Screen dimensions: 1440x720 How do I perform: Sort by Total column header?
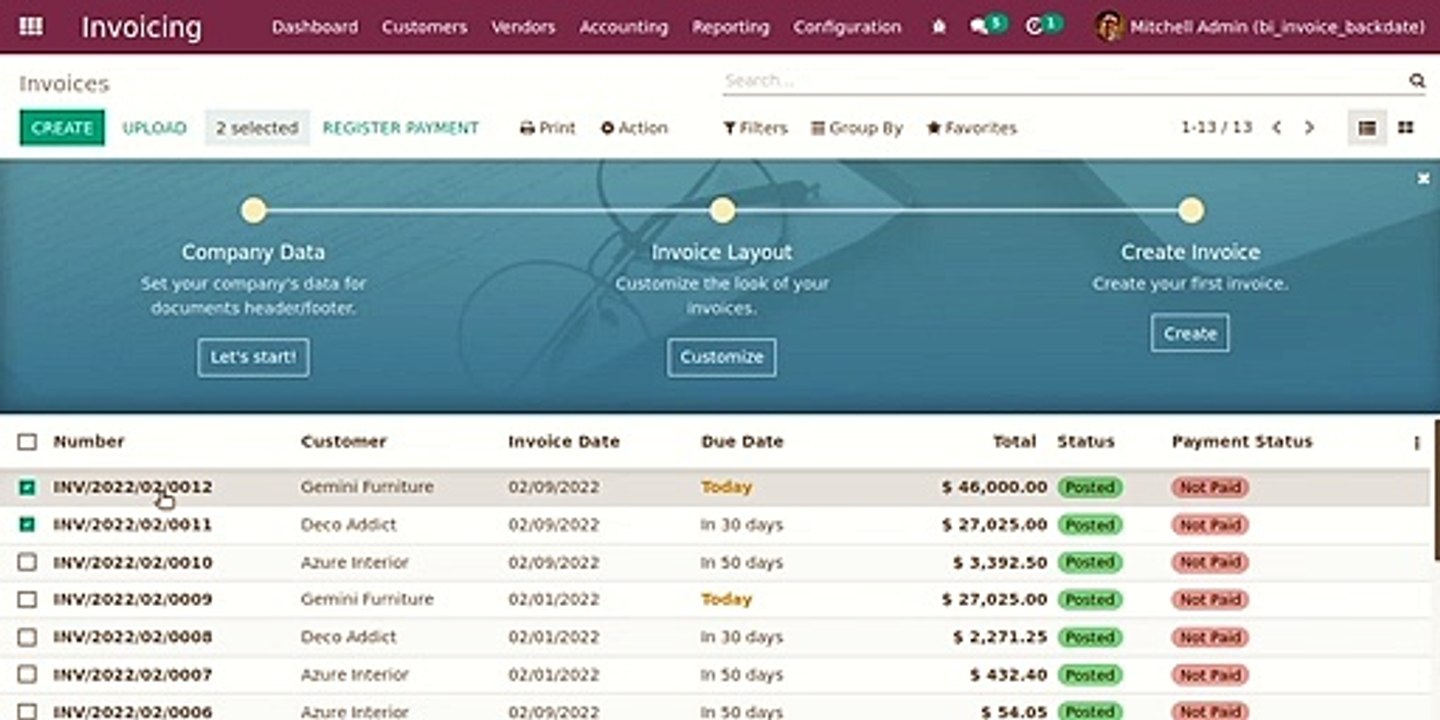[1014, 442]
